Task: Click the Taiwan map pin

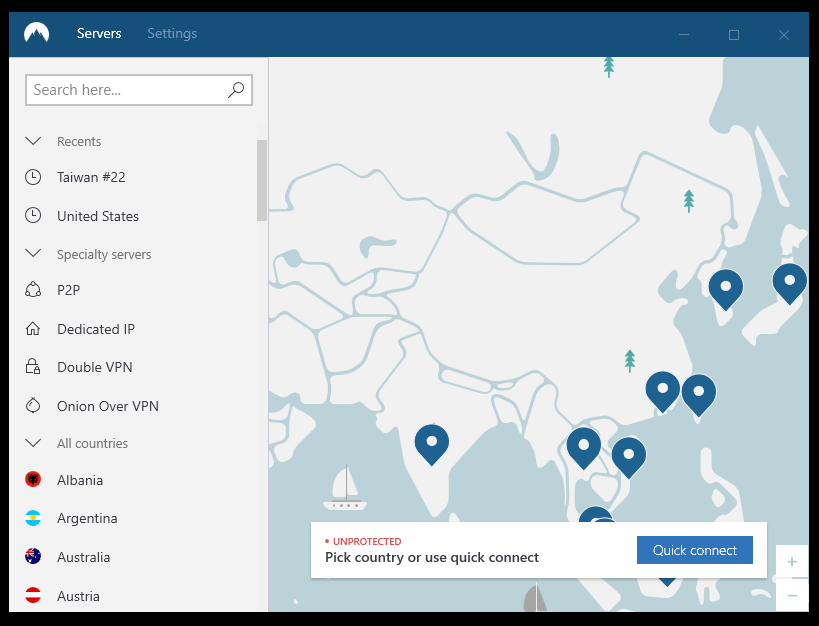Action: [698, 395]
